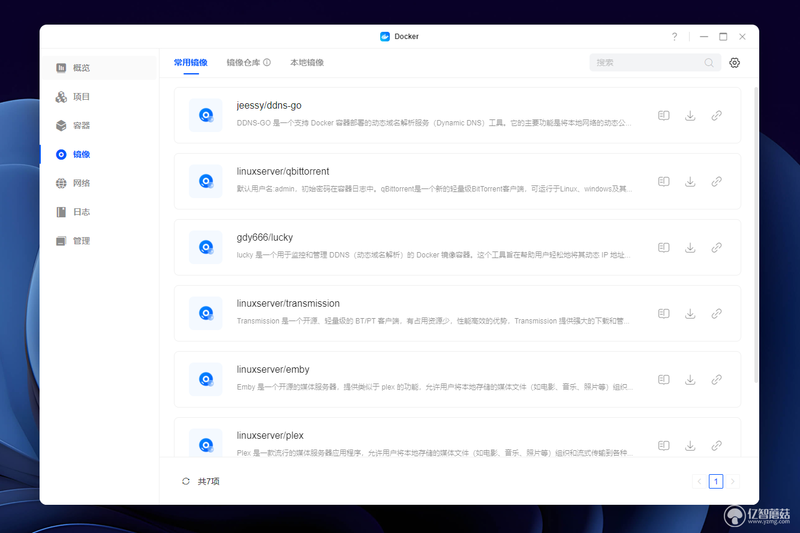Viewport: 800px width, 533px height.
Task: Focus the 搜索 search field
Action: (655, 62)
